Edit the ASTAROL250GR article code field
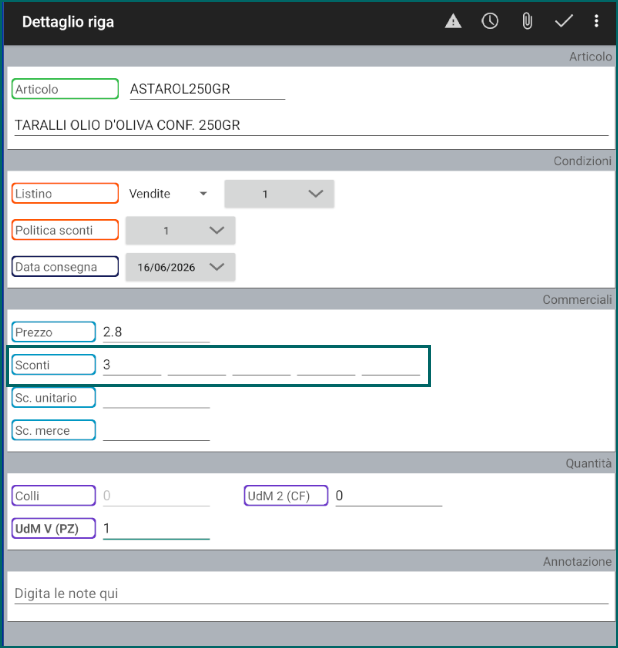 207,89
